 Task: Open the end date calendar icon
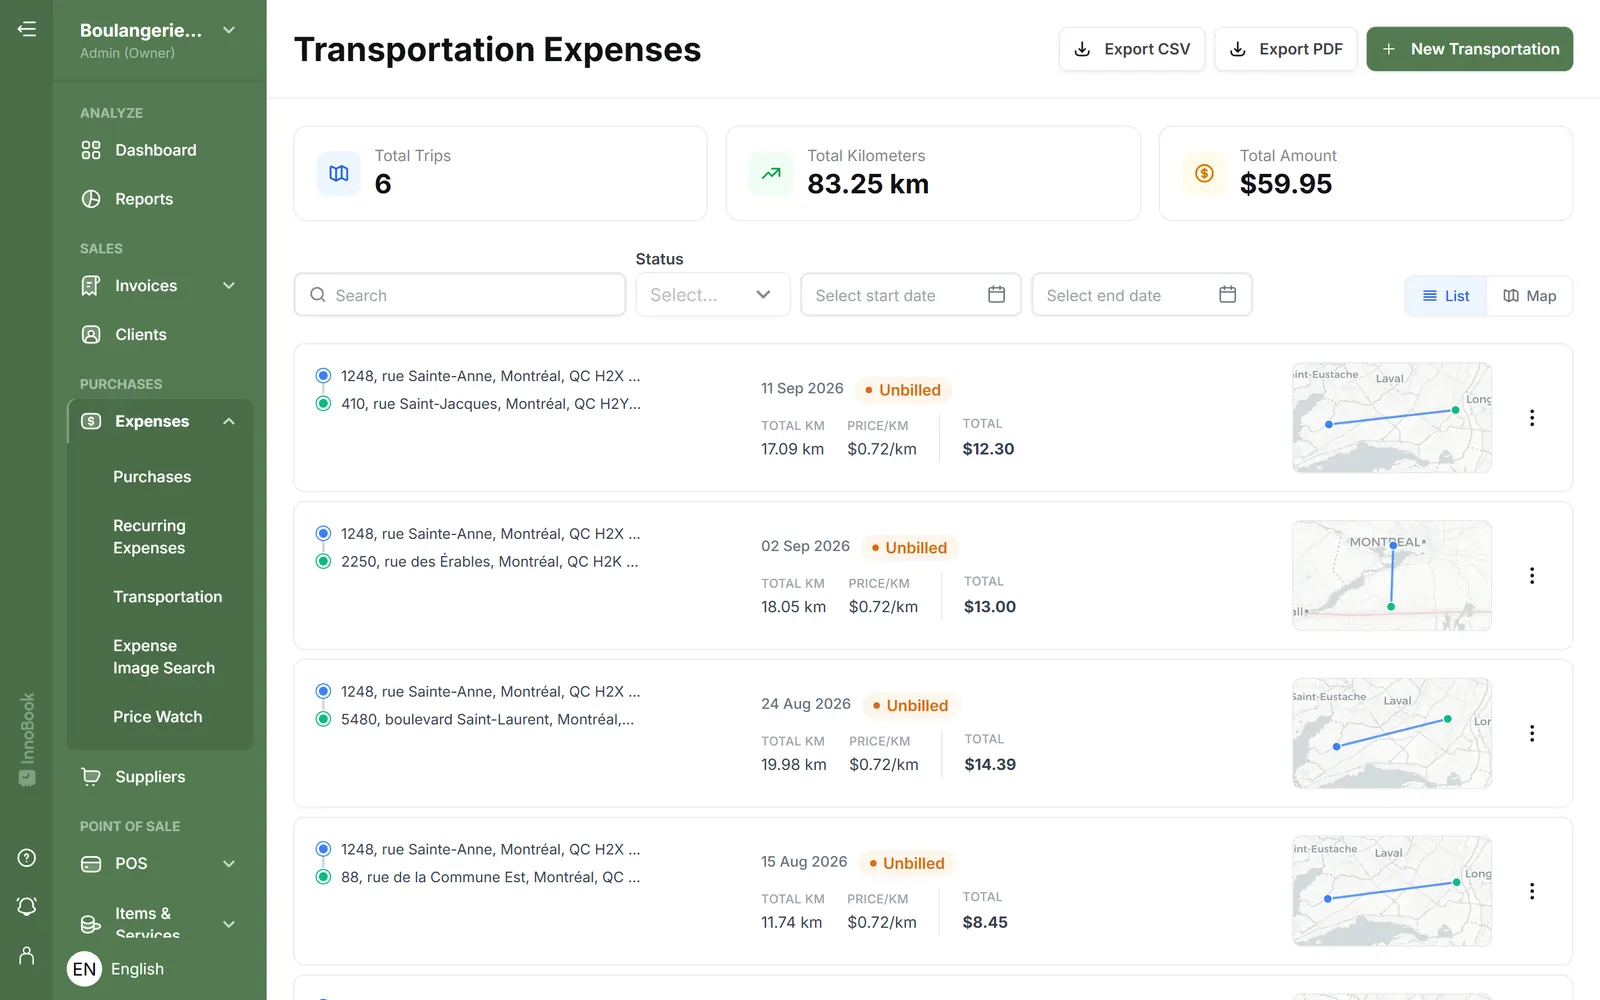(x=1228, y=294)
